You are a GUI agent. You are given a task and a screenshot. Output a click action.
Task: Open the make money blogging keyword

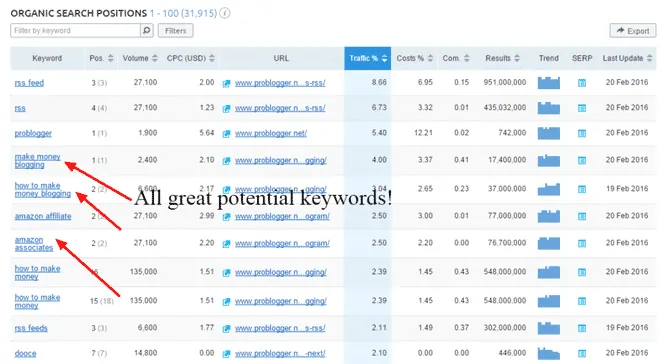[x=37, y=161]
